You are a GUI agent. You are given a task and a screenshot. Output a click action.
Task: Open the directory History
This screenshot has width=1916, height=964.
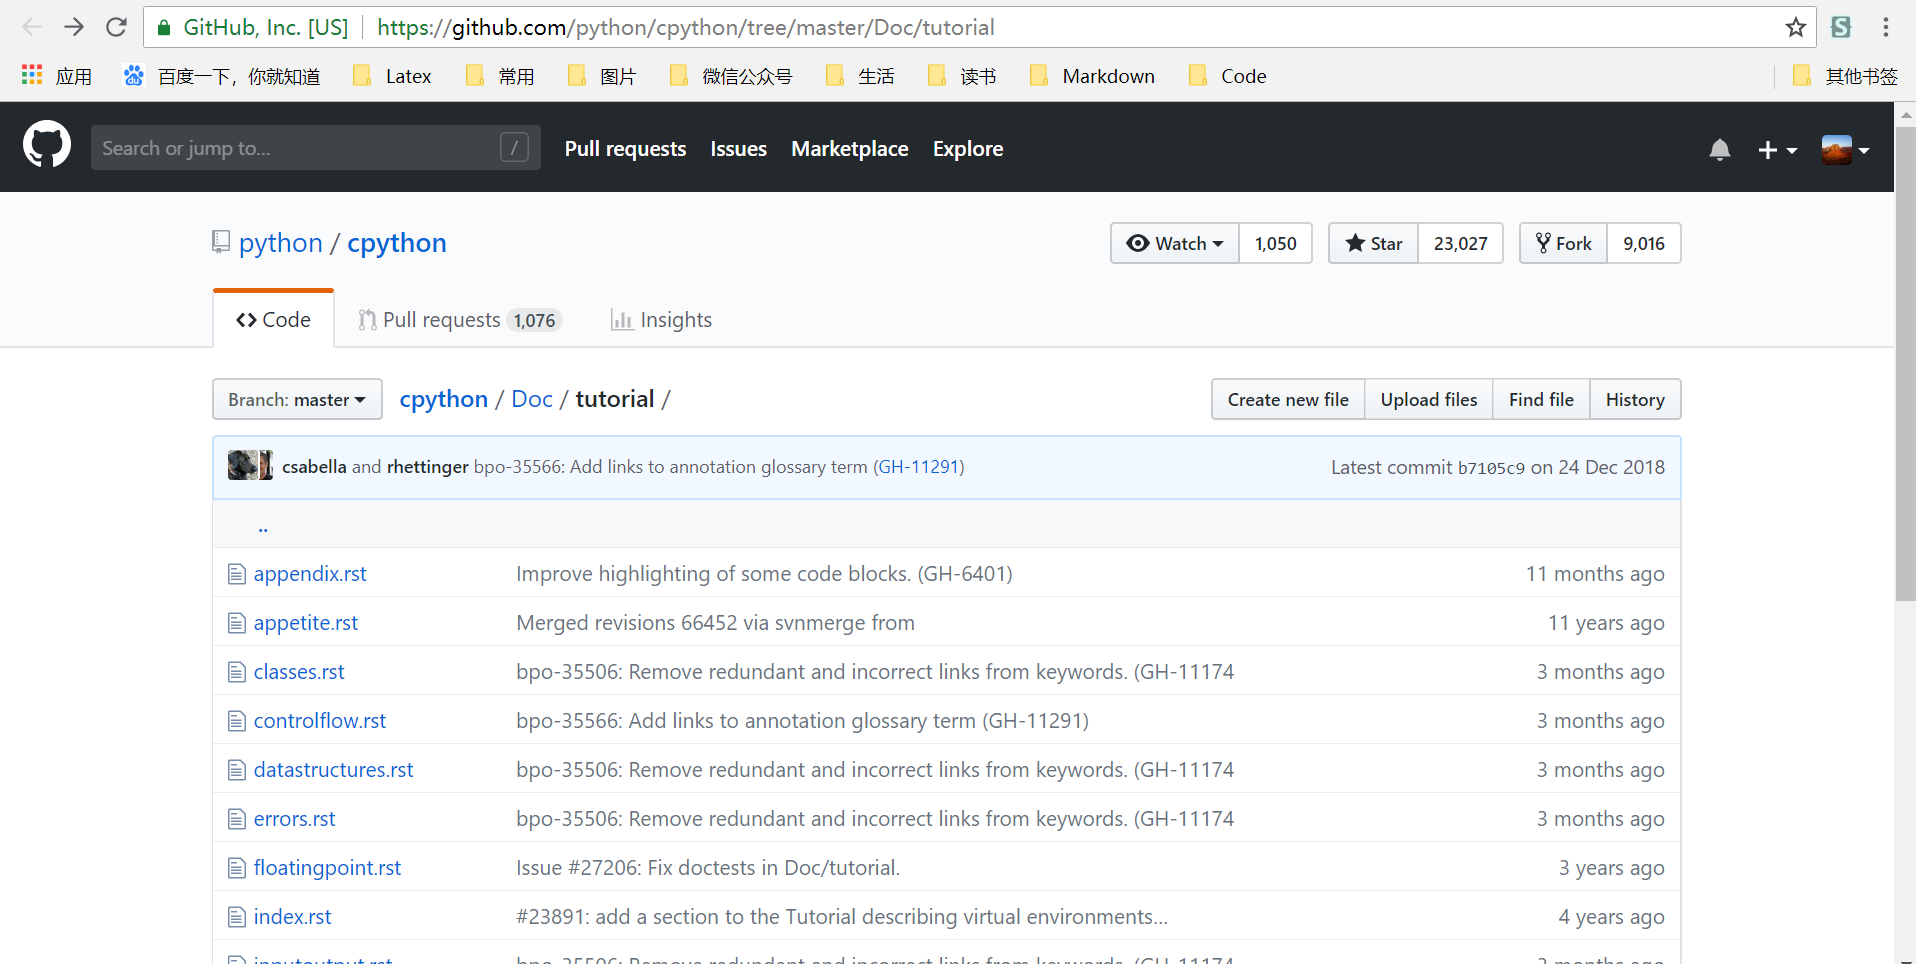1635,399
